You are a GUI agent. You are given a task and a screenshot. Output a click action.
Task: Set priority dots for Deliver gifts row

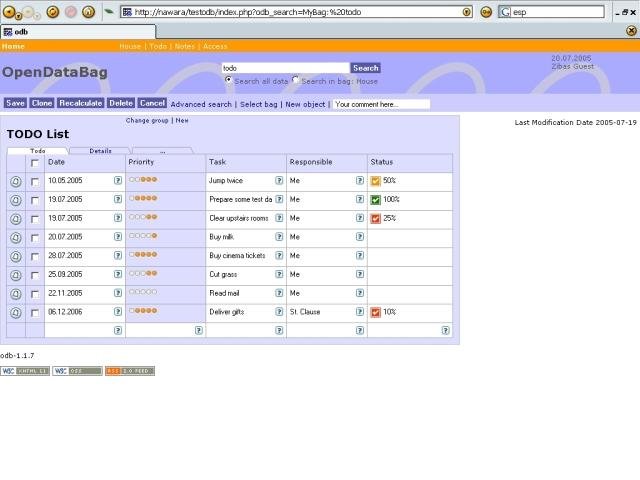click(143, 311)
